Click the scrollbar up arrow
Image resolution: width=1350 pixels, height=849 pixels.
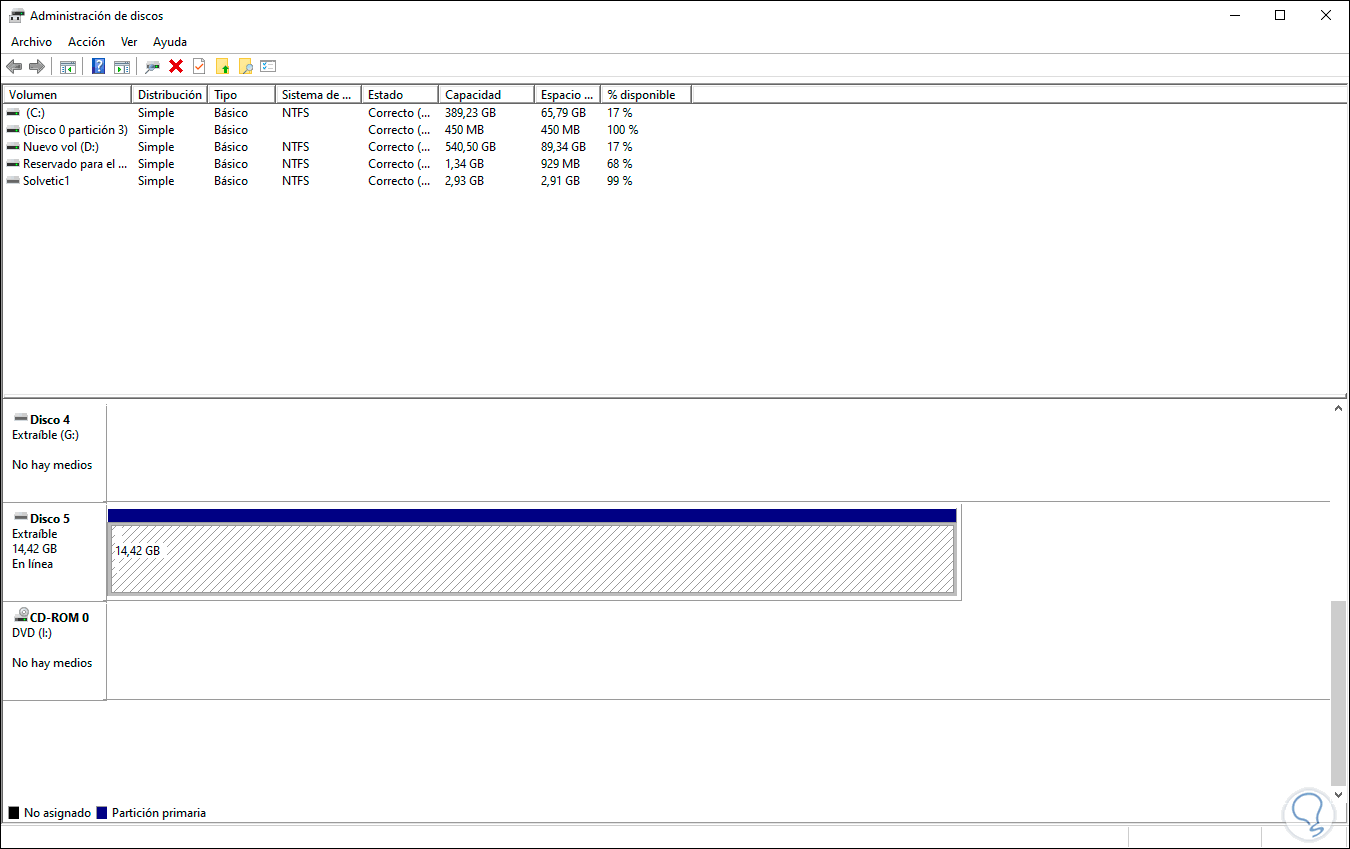click(x=1338, y=407)
